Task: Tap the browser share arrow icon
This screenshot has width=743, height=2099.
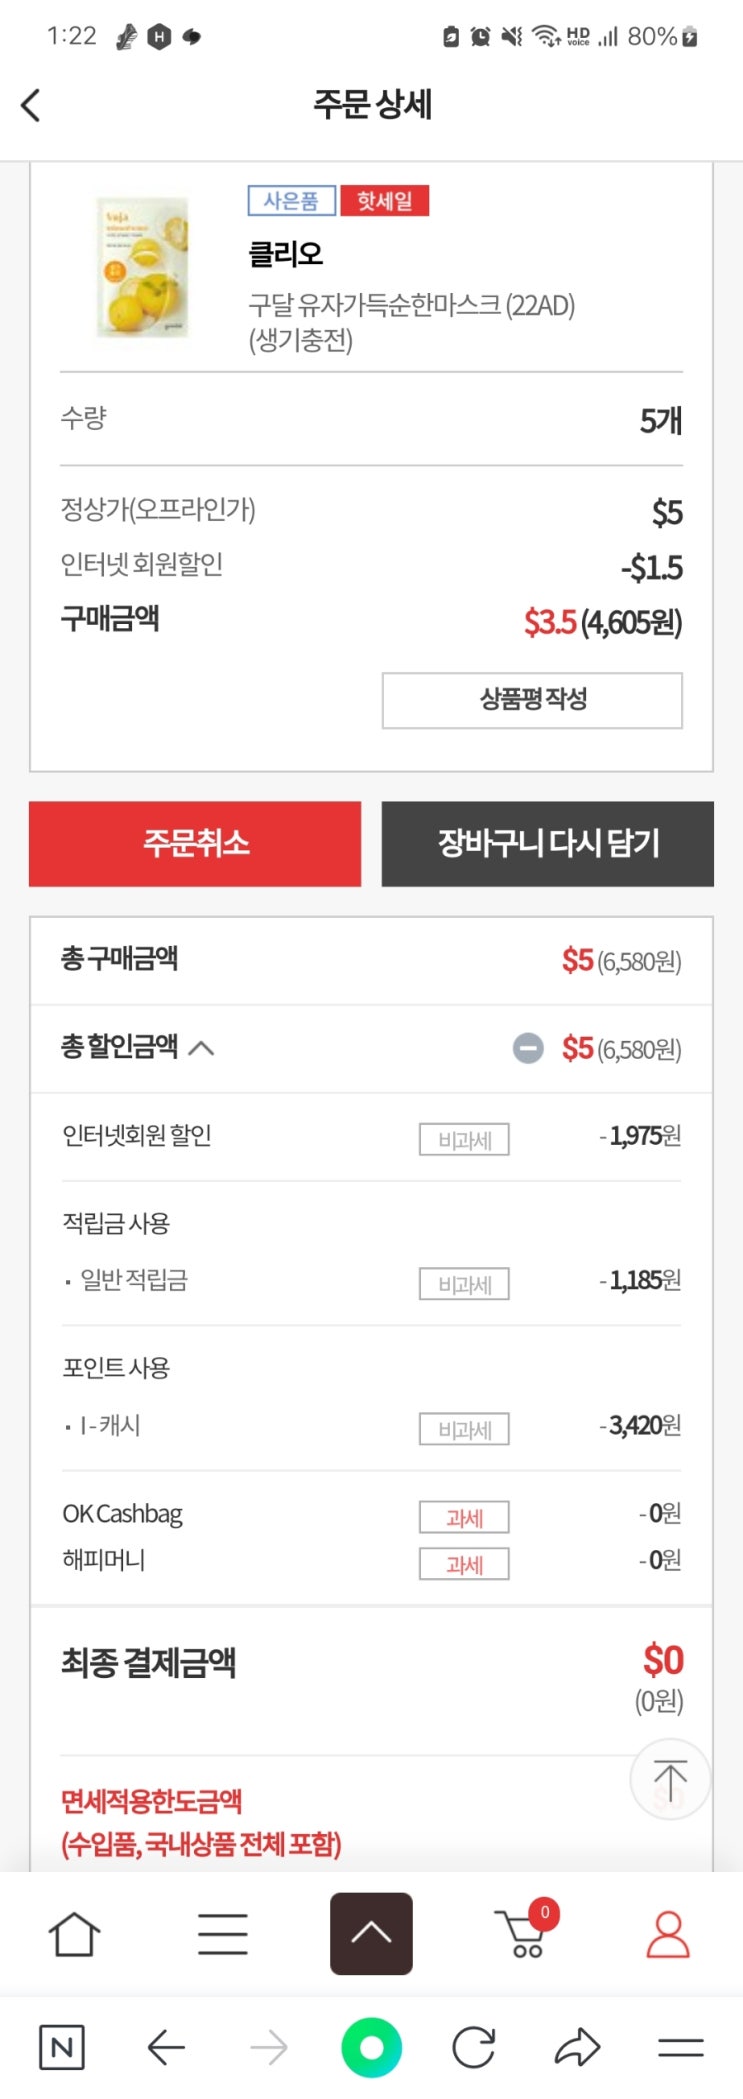Action: click(x=577, y=2048)
